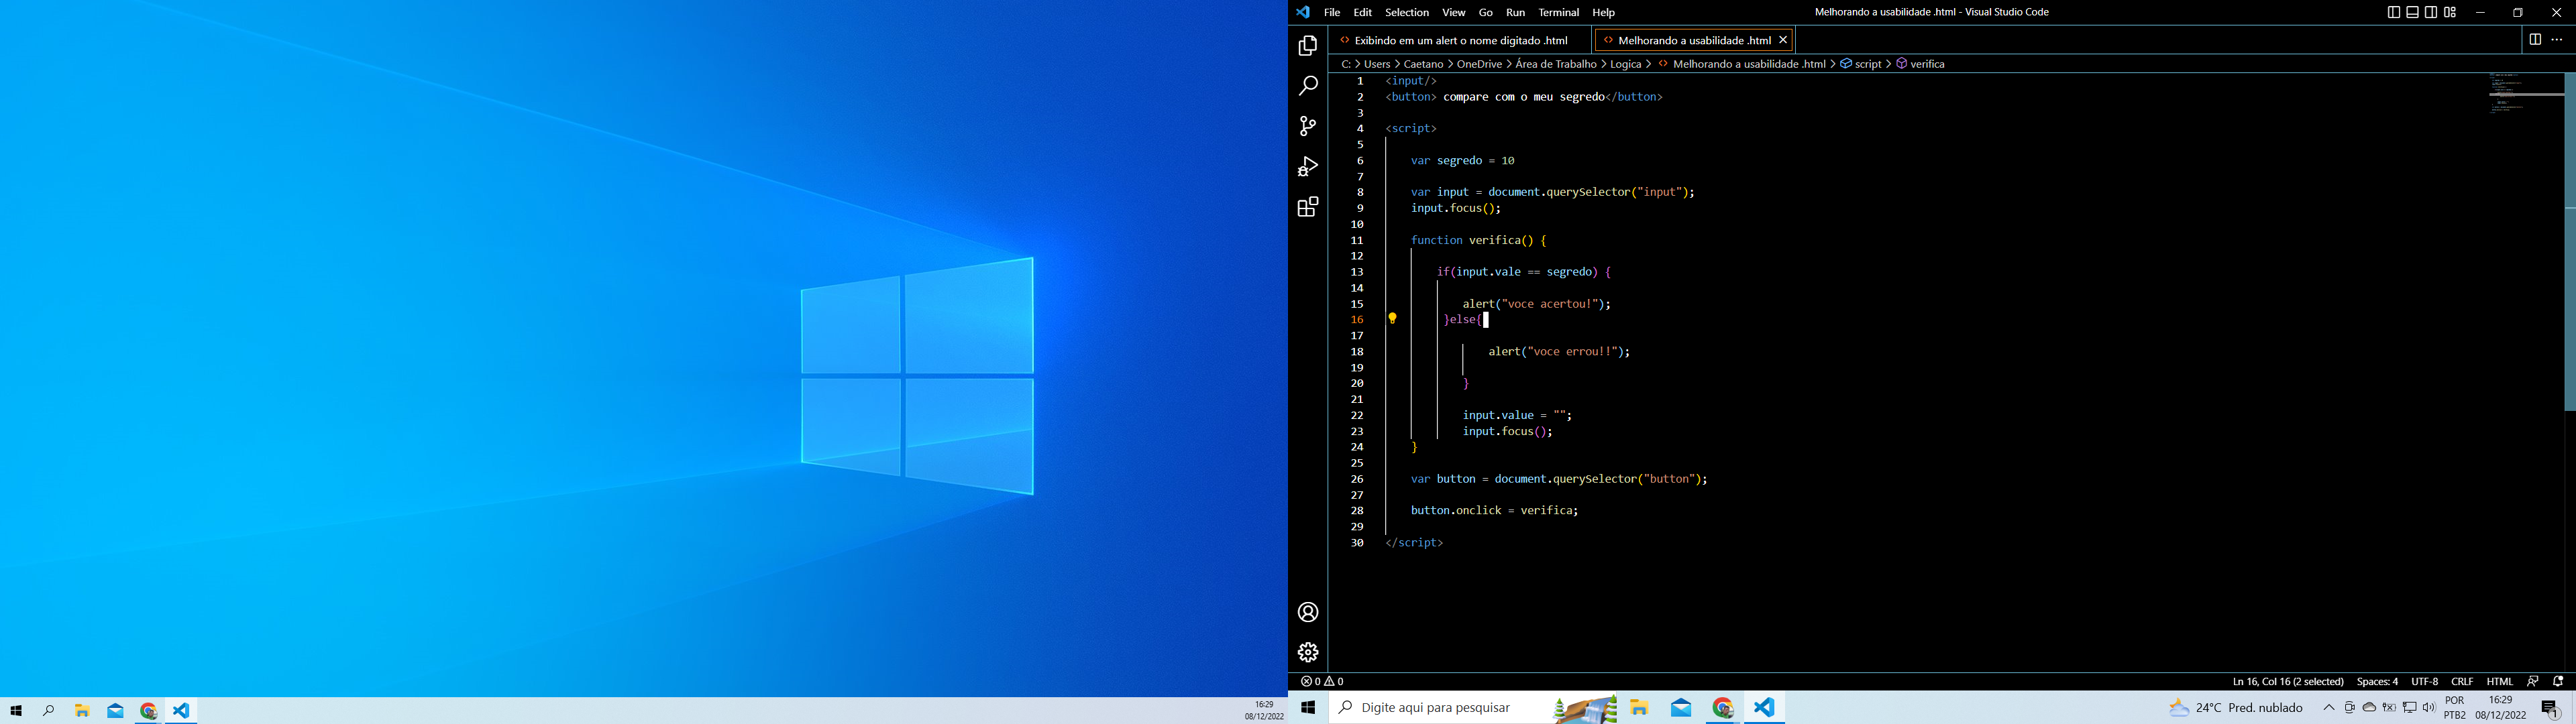This screenshot has height=724, width=2576.
Task: Click the lightbulb code action on line 16
Action: (1392, 319)
